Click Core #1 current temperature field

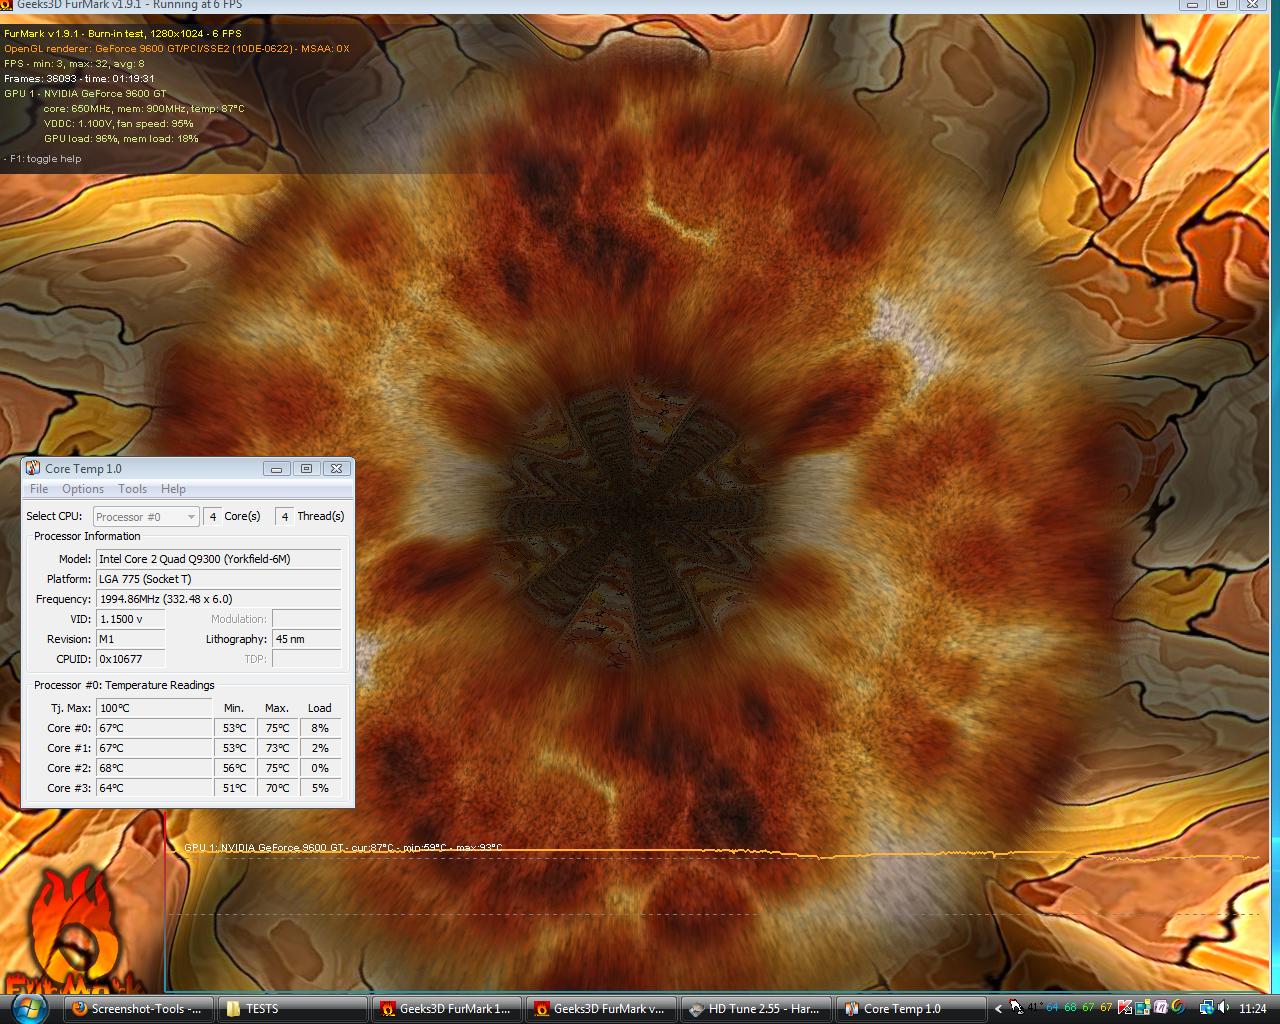point(154,748)
